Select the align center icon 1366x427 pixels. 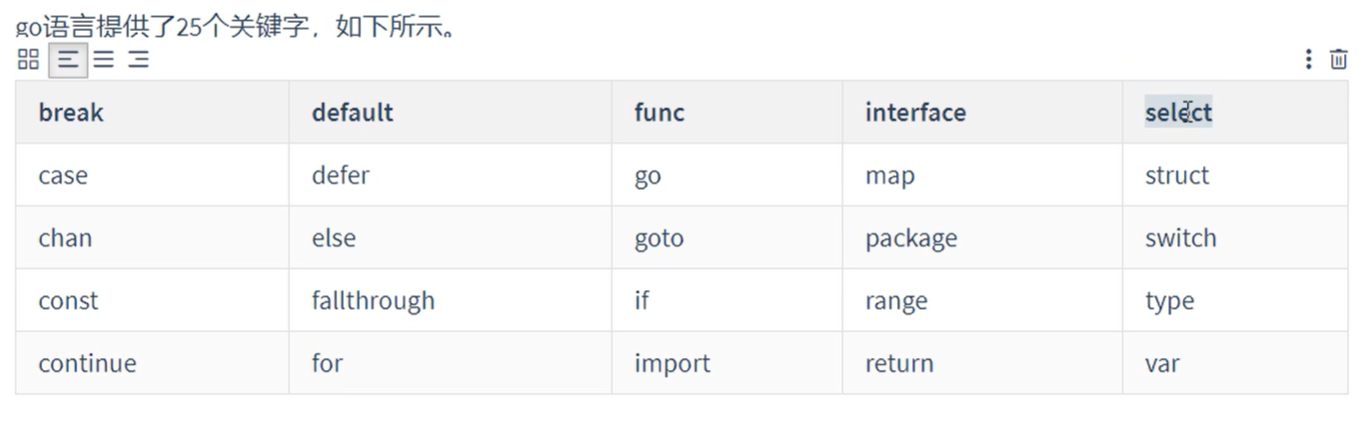(x=104, y=60)
